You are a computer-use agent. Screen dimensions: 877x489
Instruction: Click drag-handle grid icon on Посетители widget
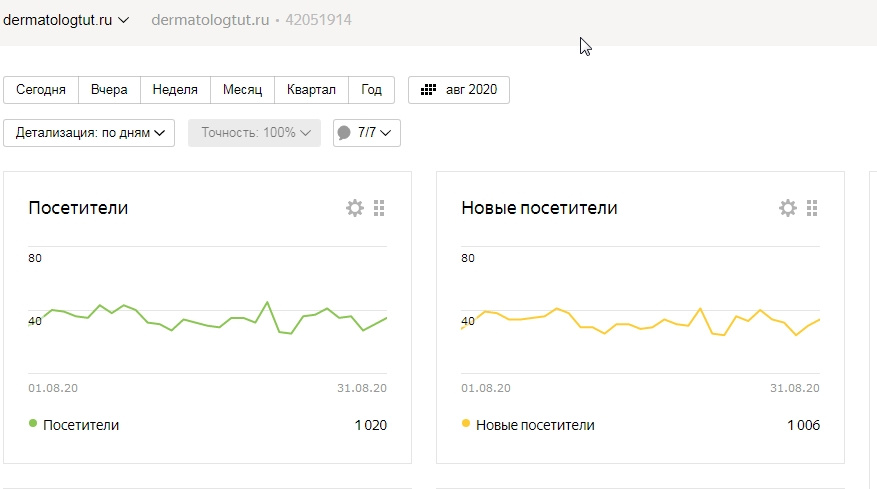[379, 208]
